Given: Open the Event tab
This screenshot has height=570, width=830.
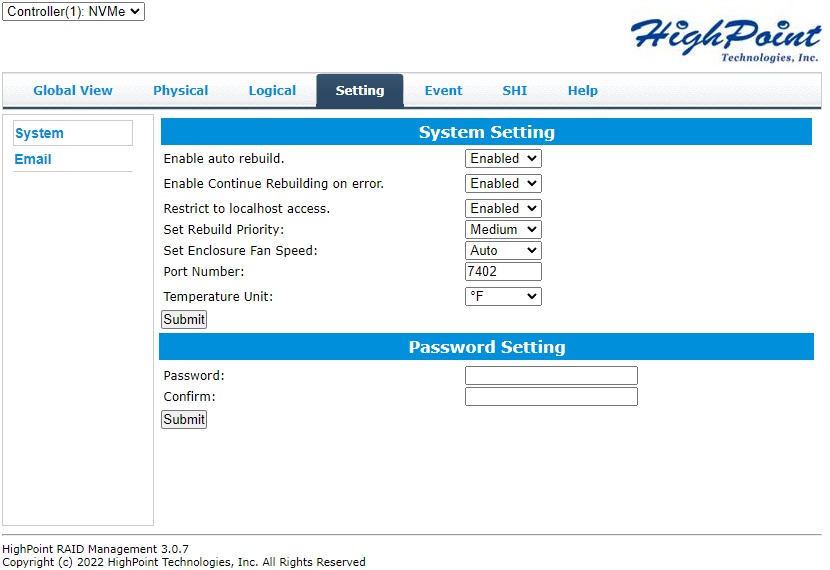Looking at the screenshot, I should tap(443, 90).
